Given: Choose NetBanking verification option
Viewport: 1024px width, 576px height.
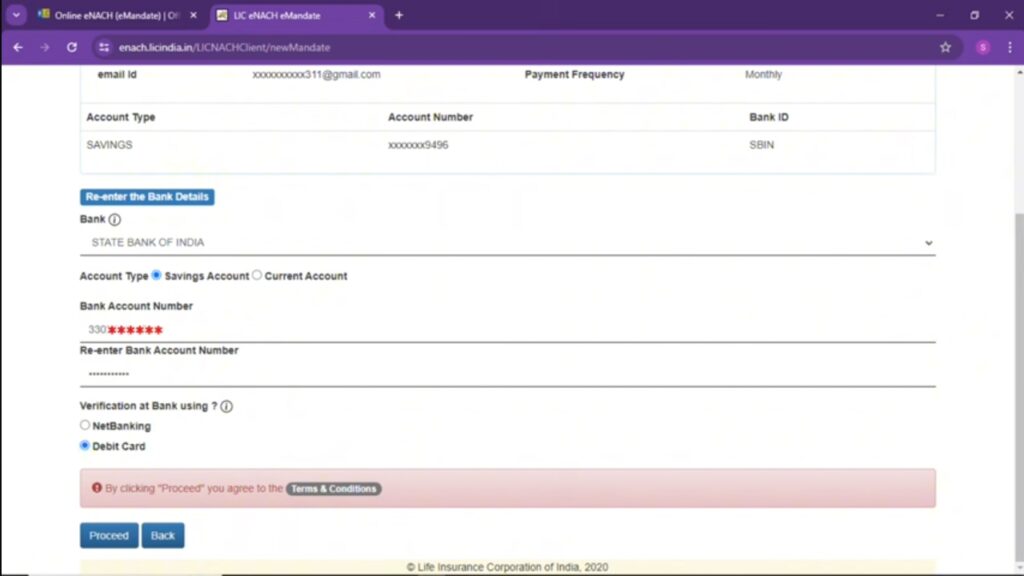Looking at the screenshot, I should coord(85,425).
